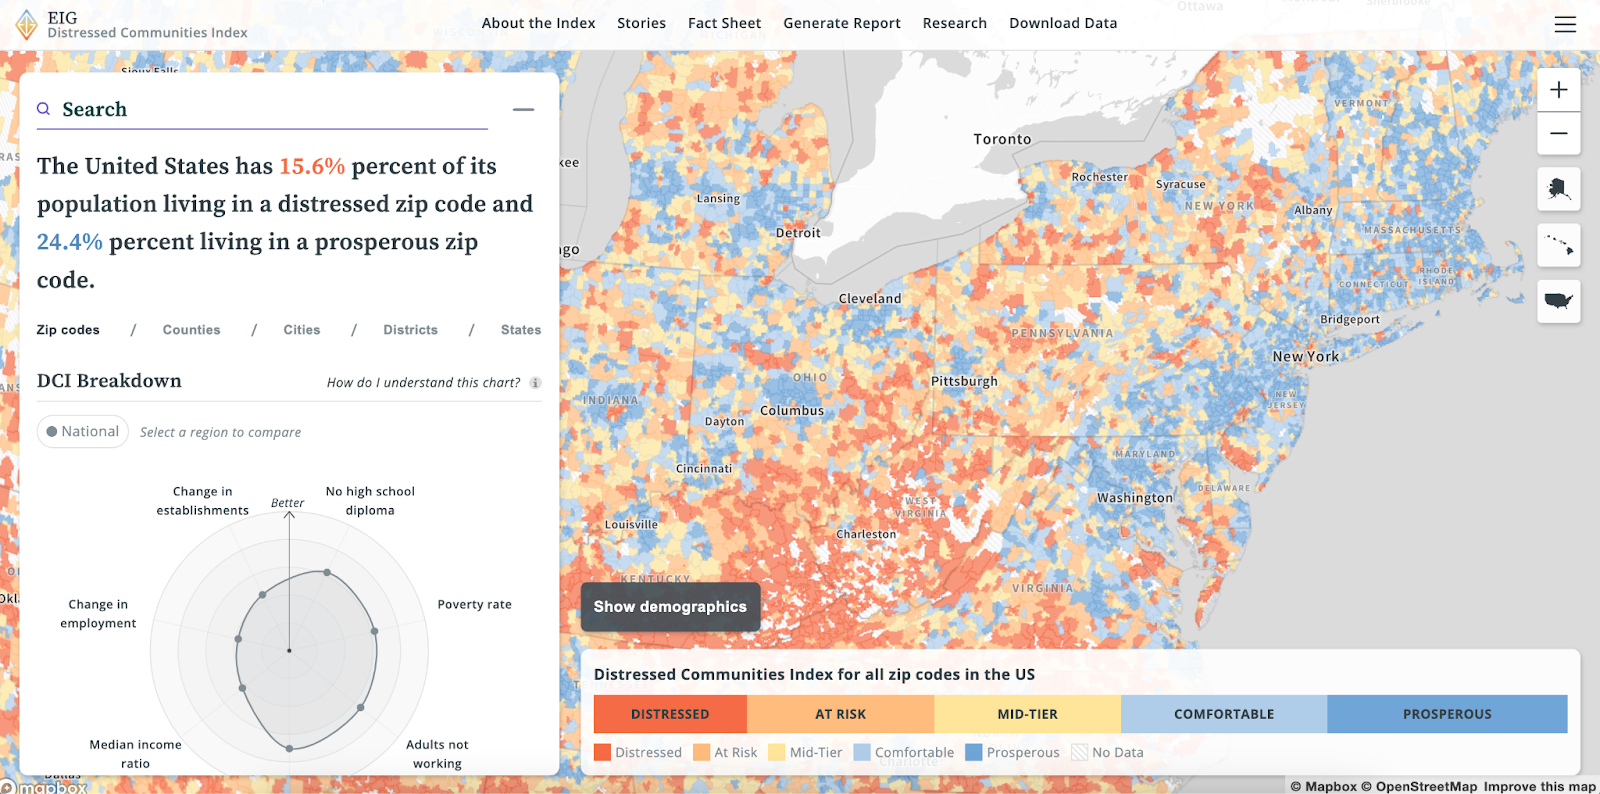Click the 24.4% prosperous figure
The width and height of the screenshot is (1600, 794).
70,242
